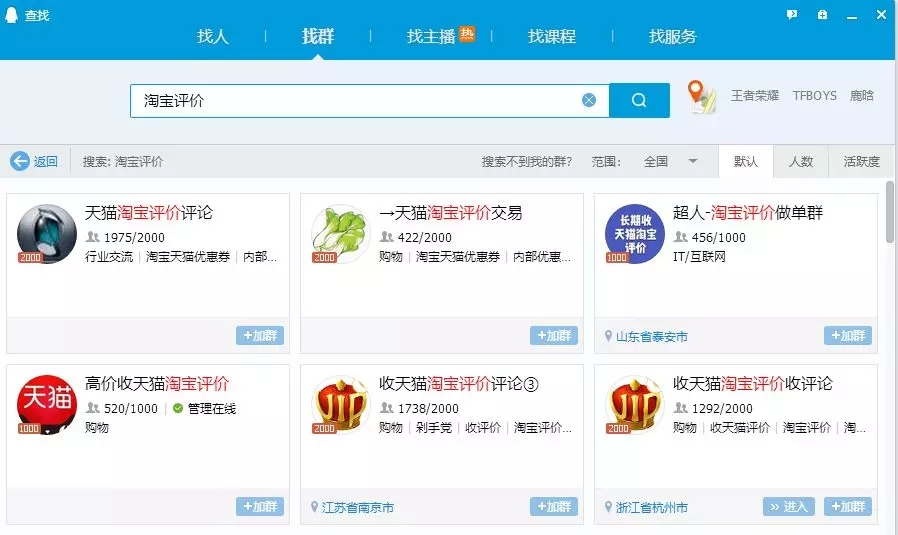
Task: Join the 天猫淘宝评价评论 group with +加群
Action: pos(260,336)
